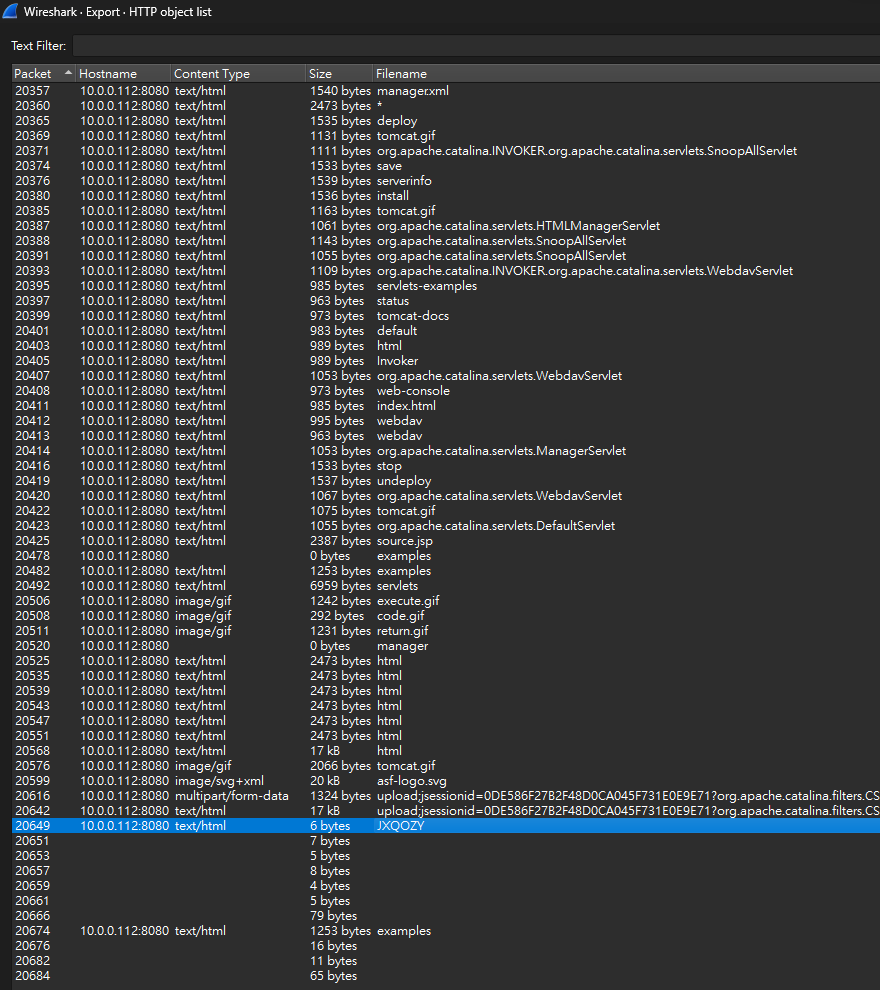Select packet 20676 with 16 bytes

pyautogui.click(x=446, y=946)
